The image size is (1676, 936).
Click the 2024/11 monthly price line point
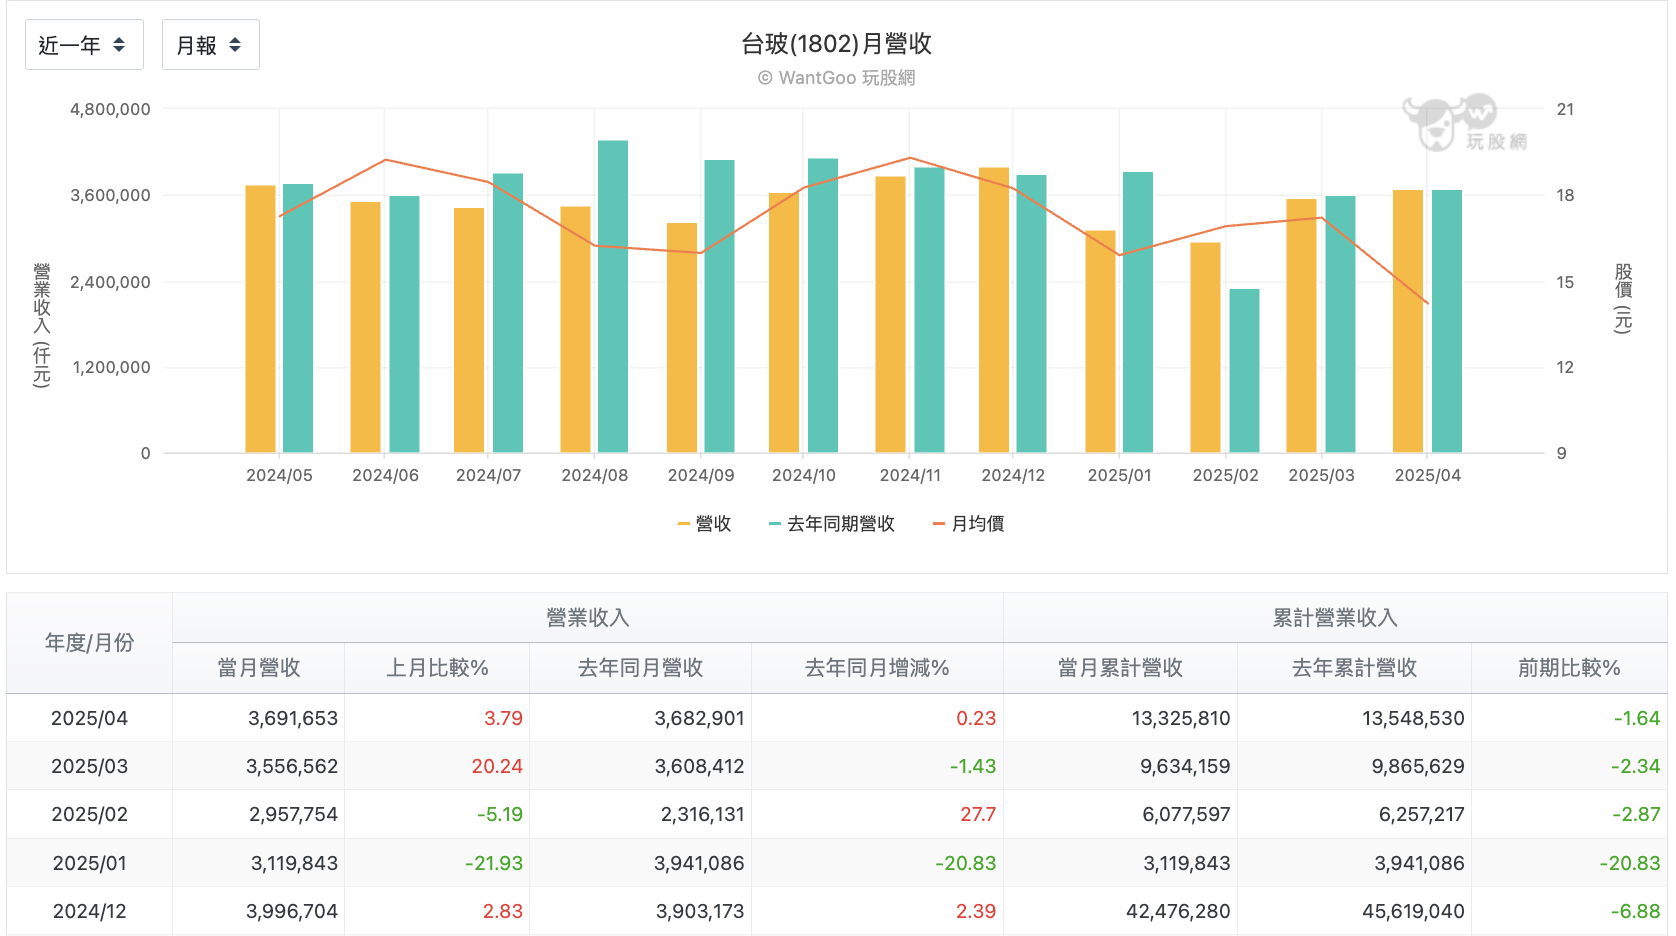pyautogui.click(x=910, y=158)
